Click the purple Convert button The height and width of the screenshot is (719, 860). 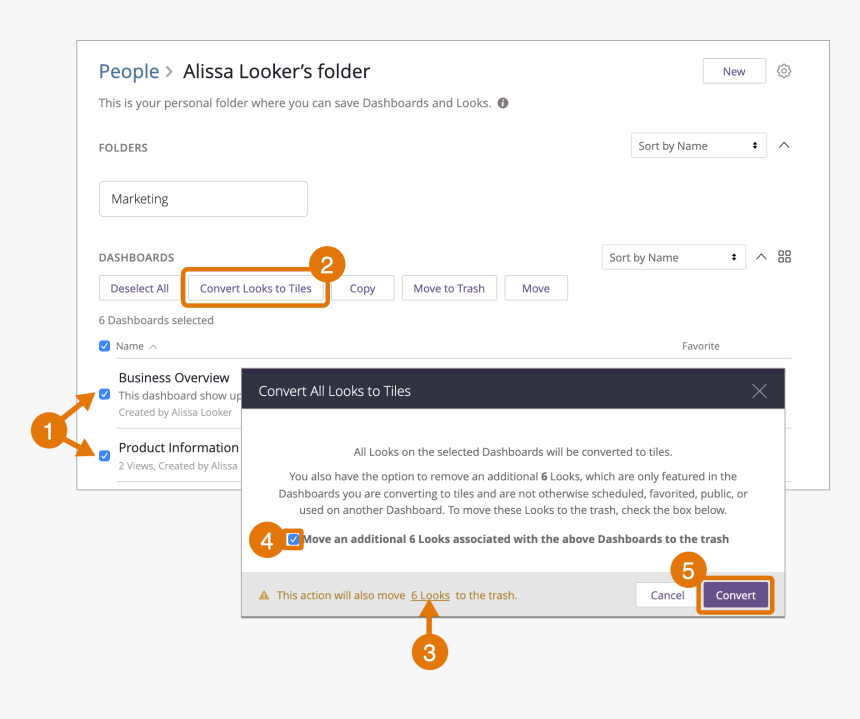coord(735,595)
